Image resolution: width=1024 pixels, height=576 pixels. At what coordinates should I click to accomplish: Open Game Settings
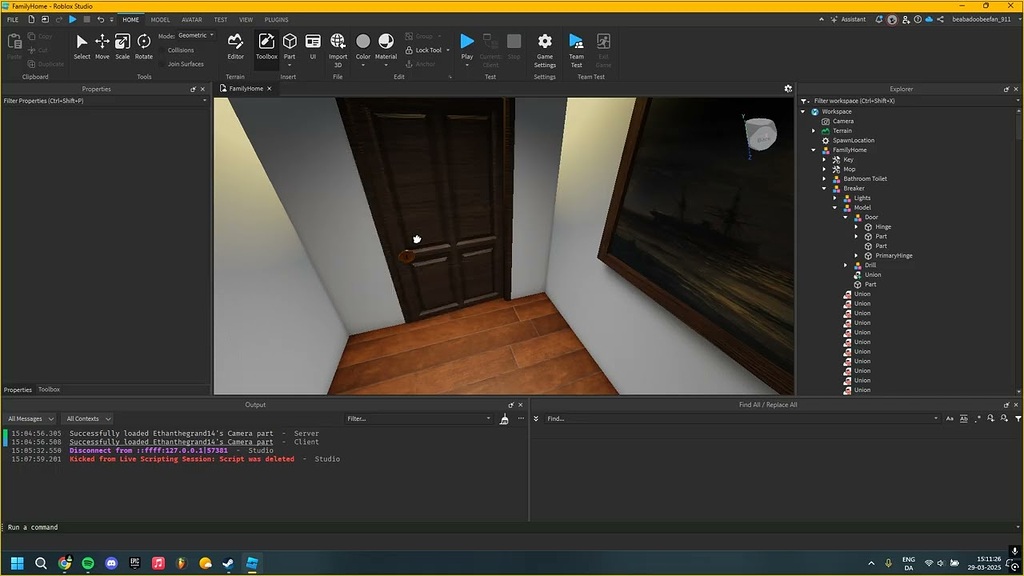(x=544, y=46)
